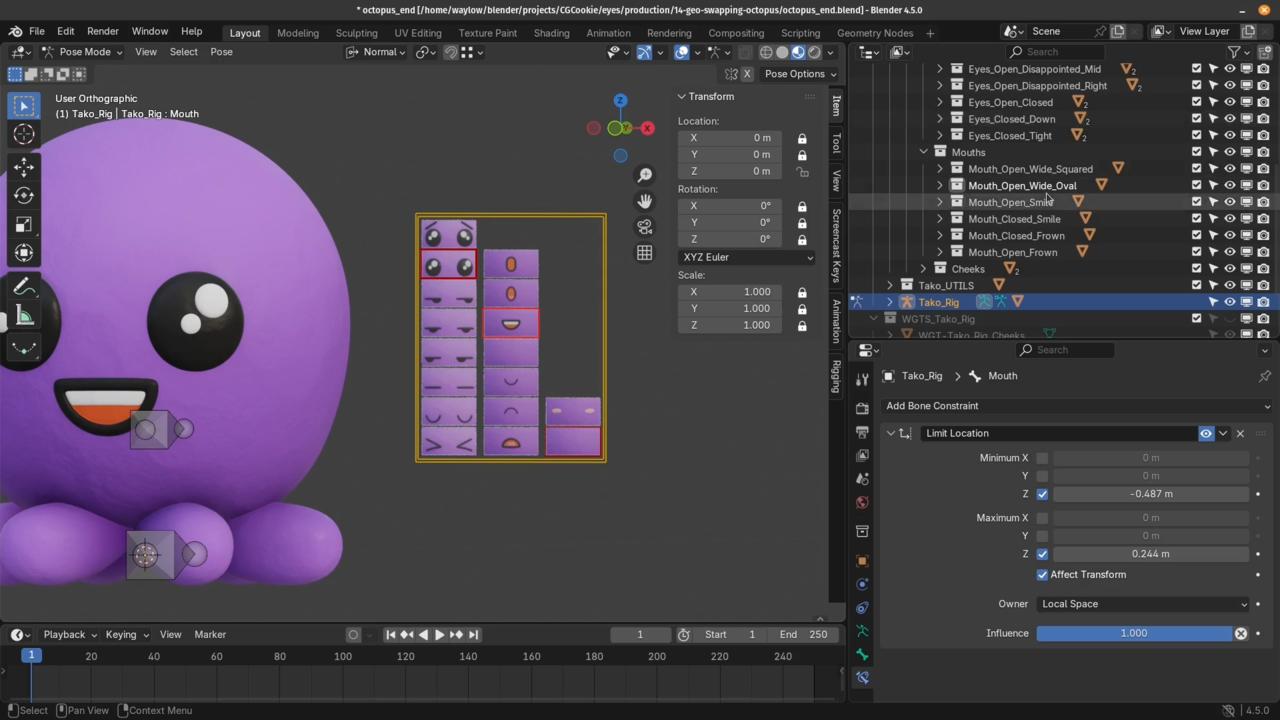This screenshot has height=720, width=1280.
Task: Switch to orthographic grid view icon
Action: 645,253
